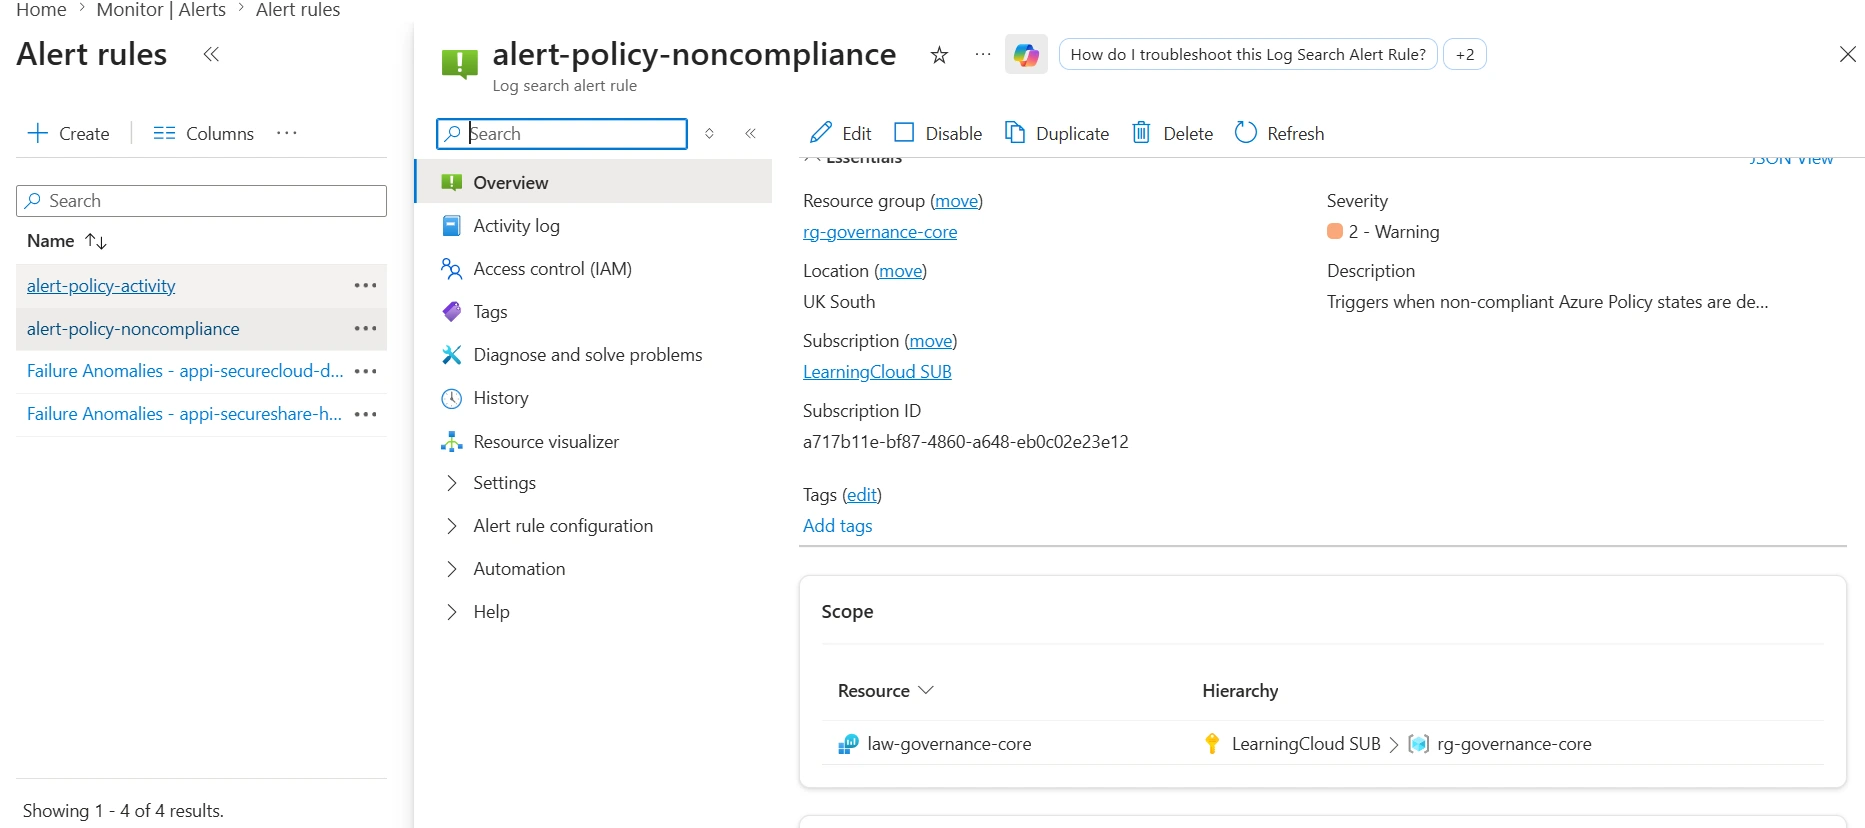Click rg-governance-core in Hierarchy
The width and height of the screenshot is (1865, 828).
pos(1514,744)
